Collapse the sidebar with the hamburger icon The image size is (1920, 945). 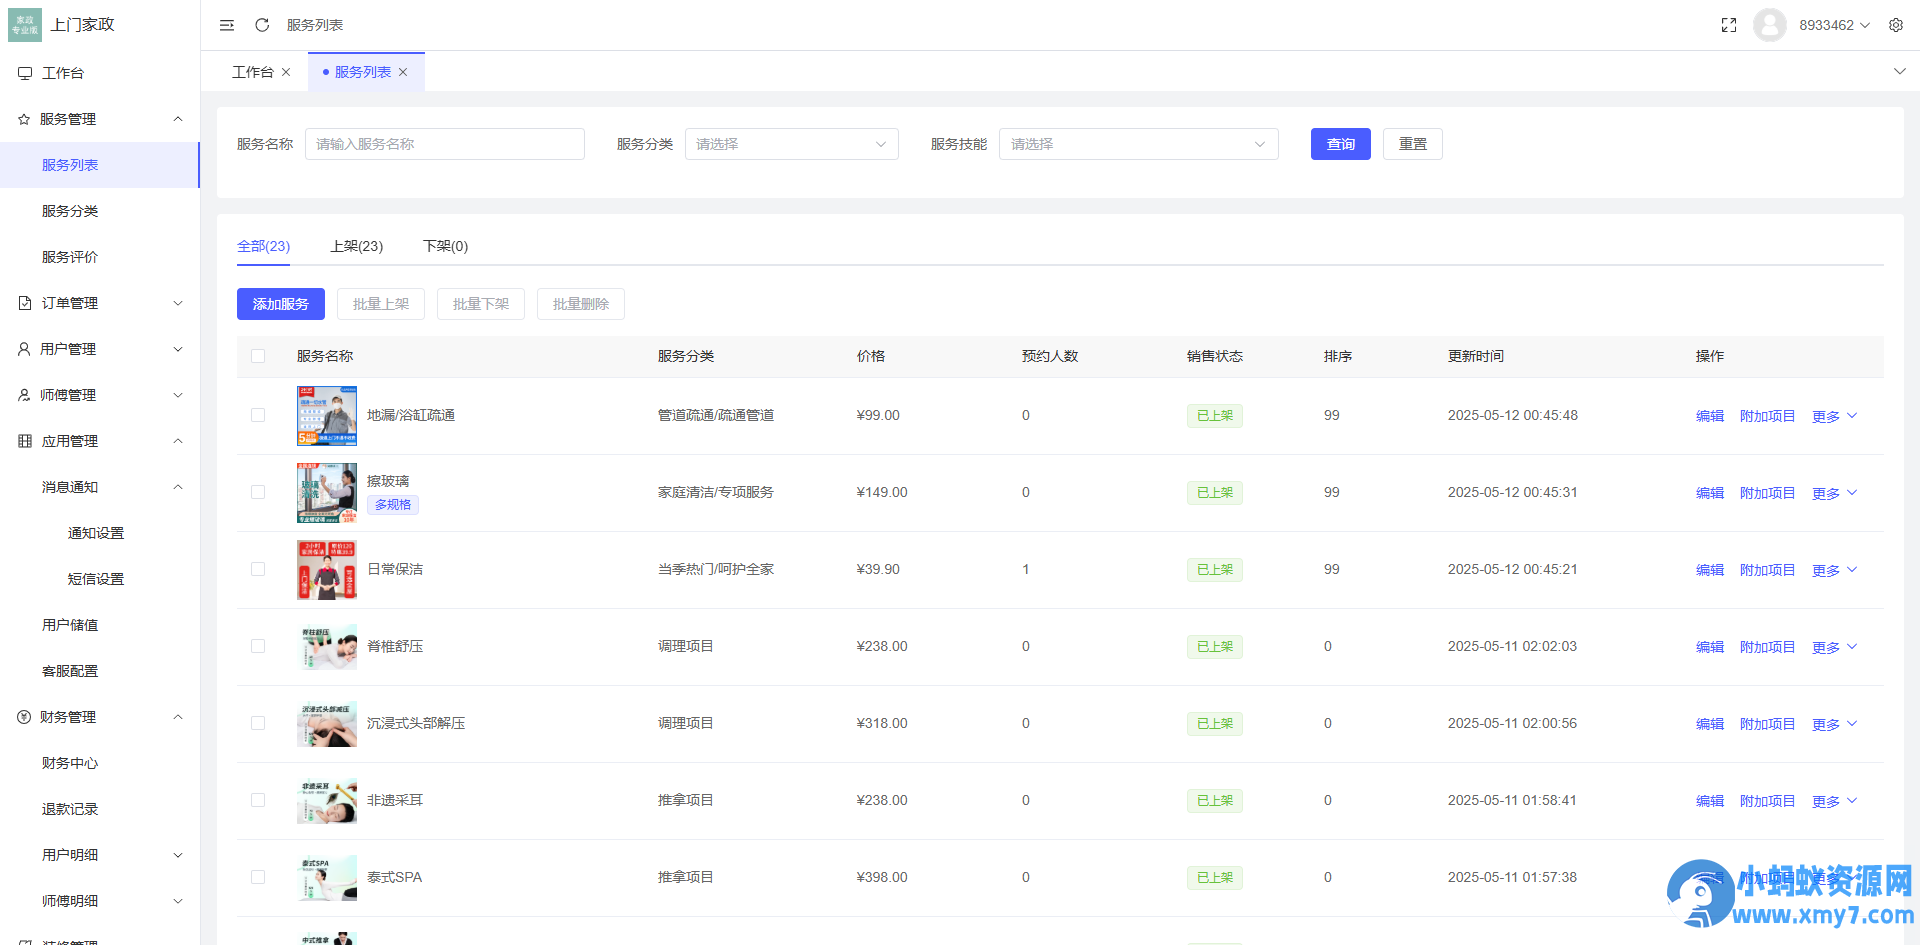coord(226,25)
